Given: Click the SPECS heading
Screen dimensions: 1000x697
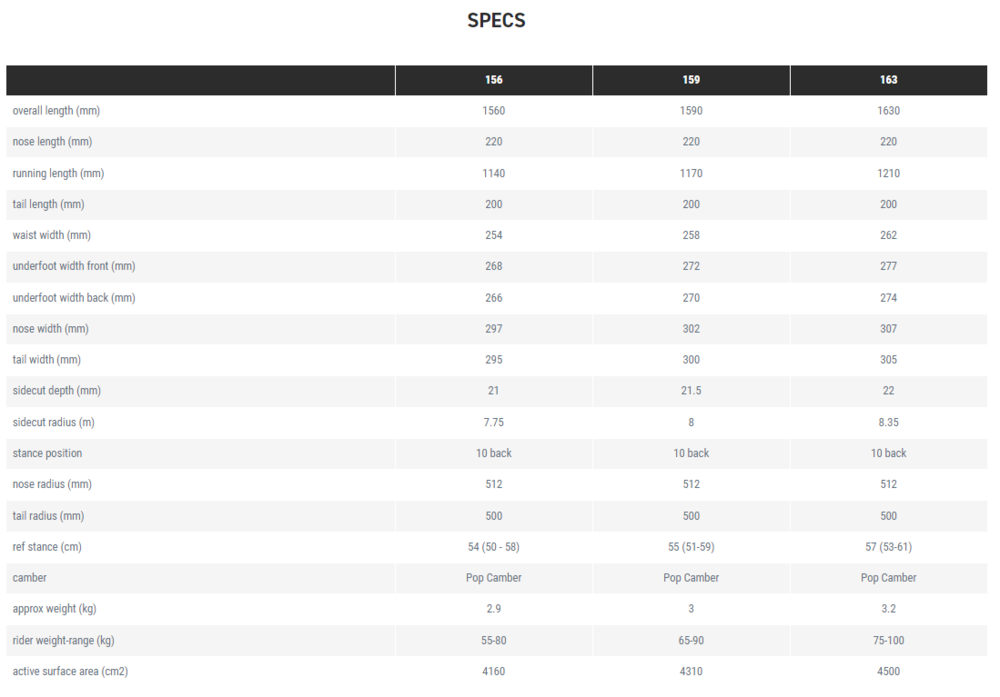Looking at the screenshot, I should [496, 21].
